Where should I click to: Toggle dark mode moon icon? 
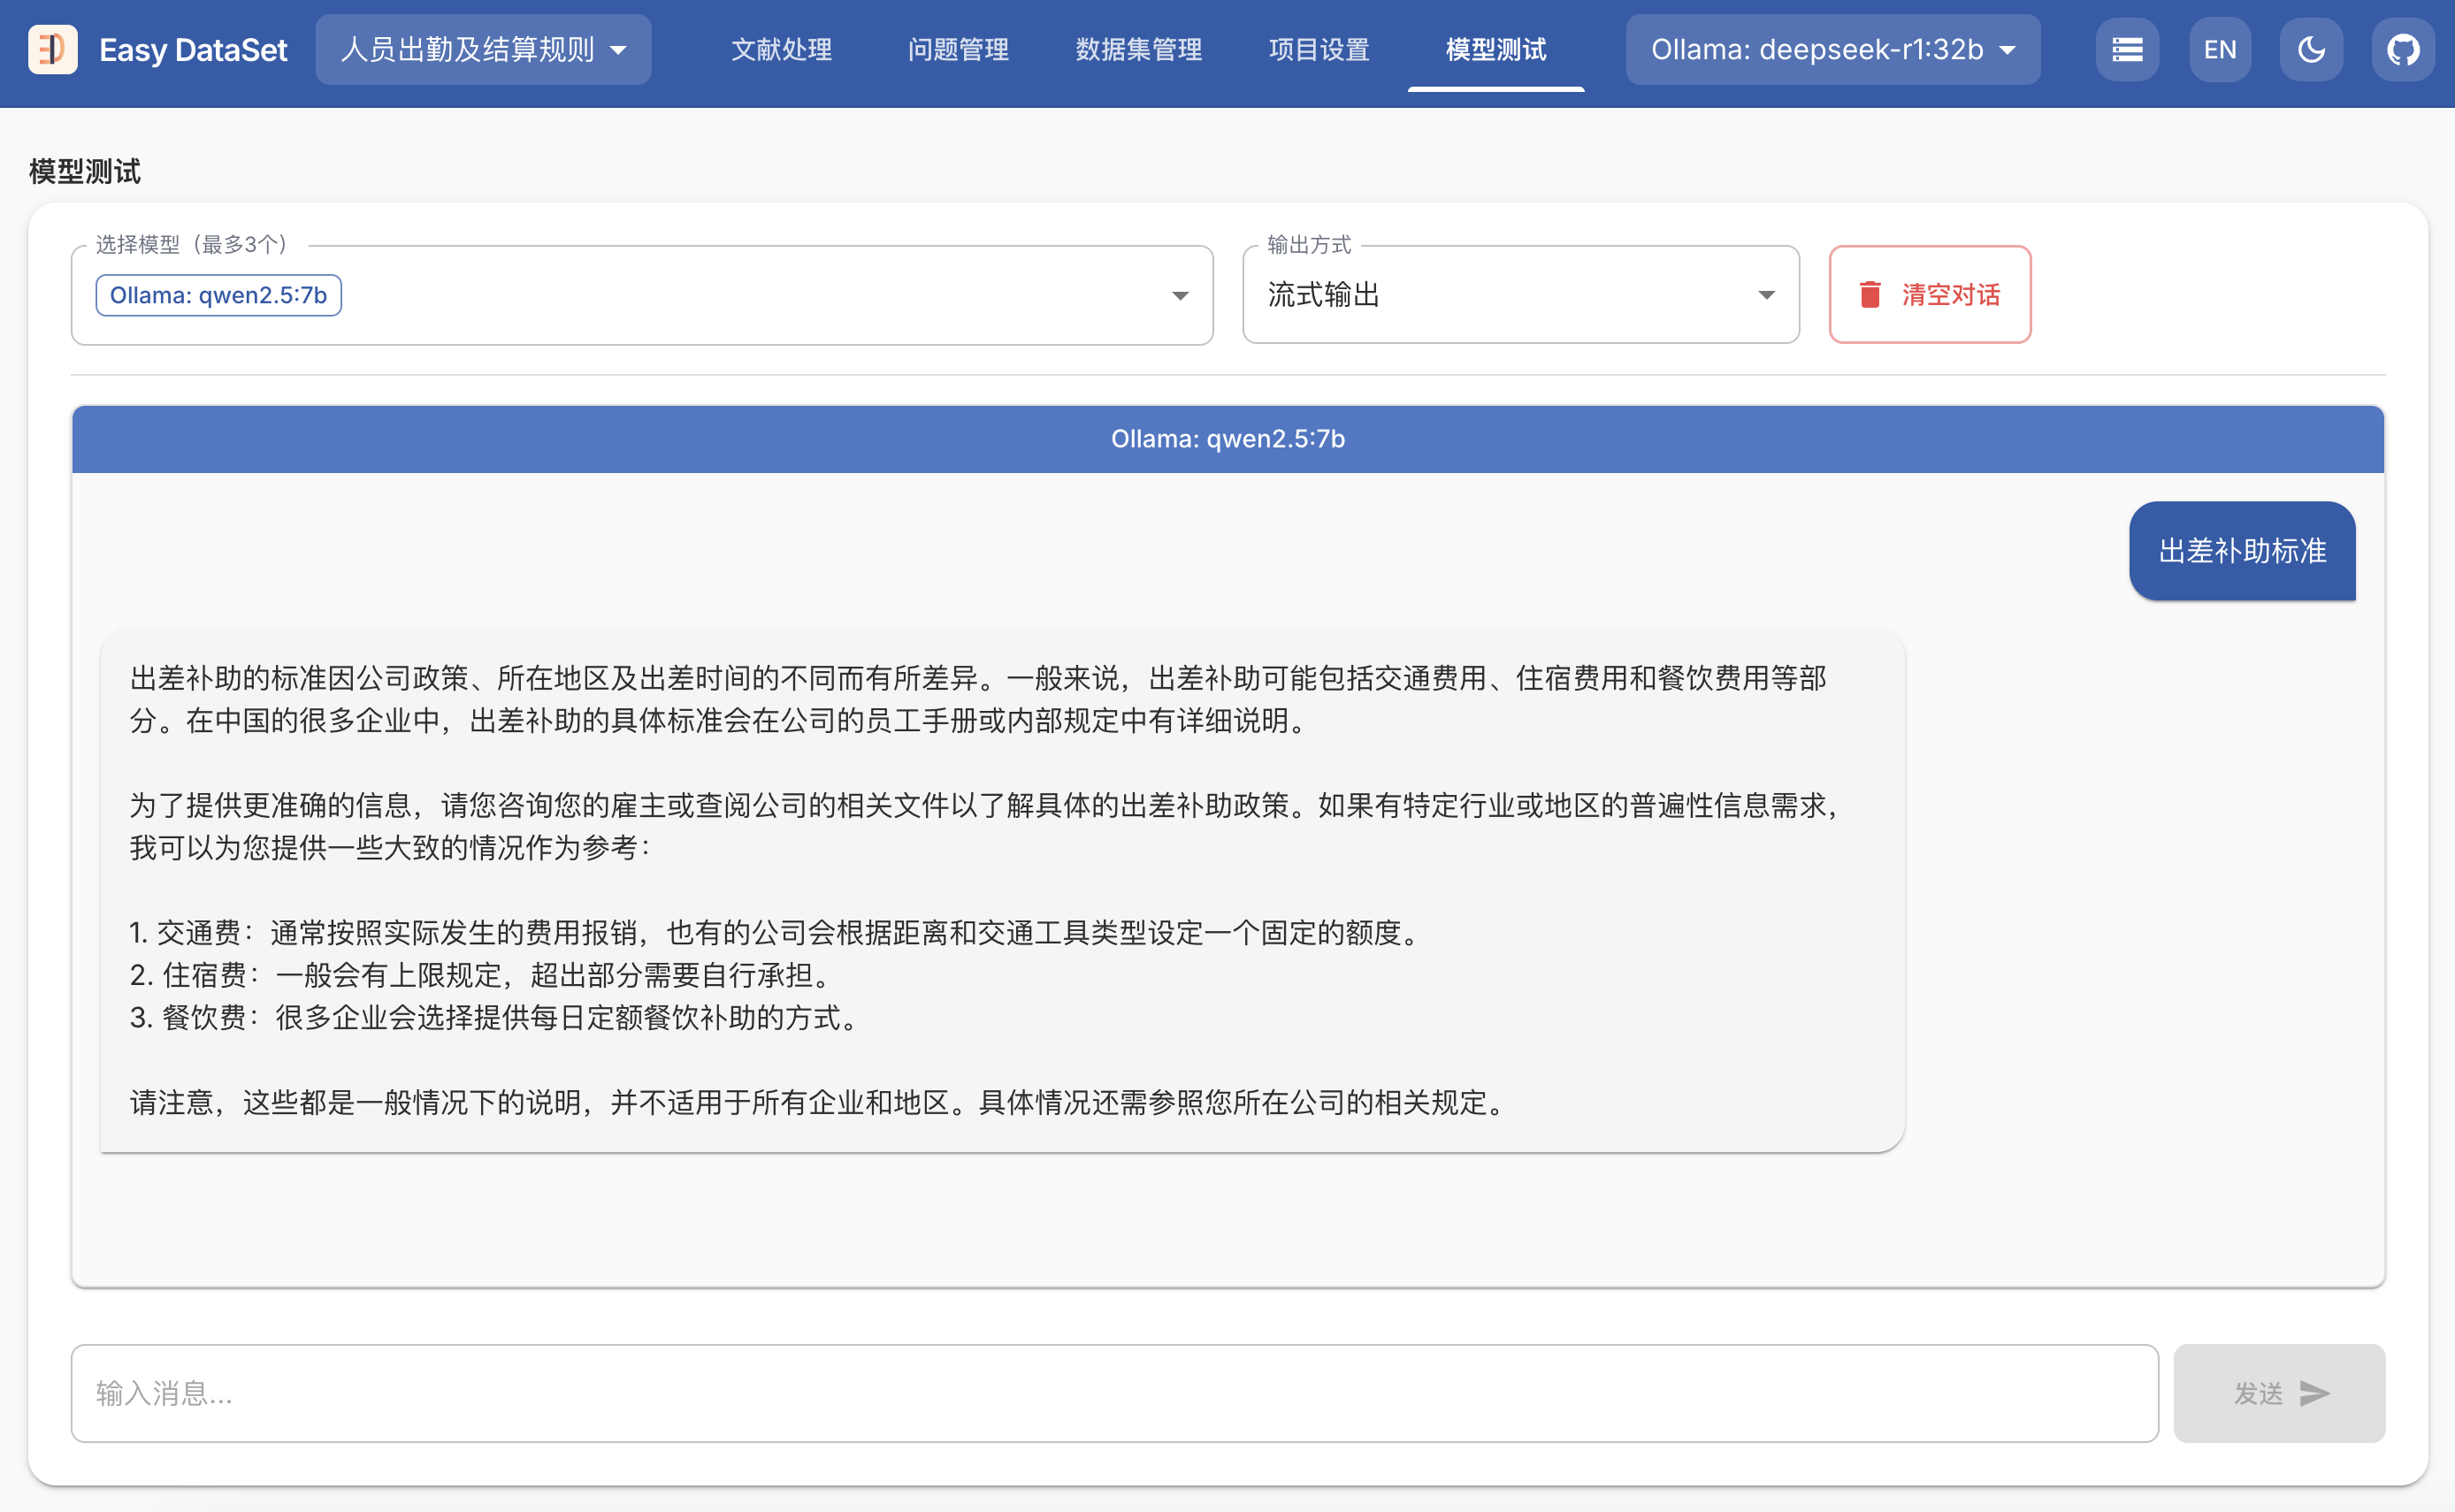(x=2311, y=49)
